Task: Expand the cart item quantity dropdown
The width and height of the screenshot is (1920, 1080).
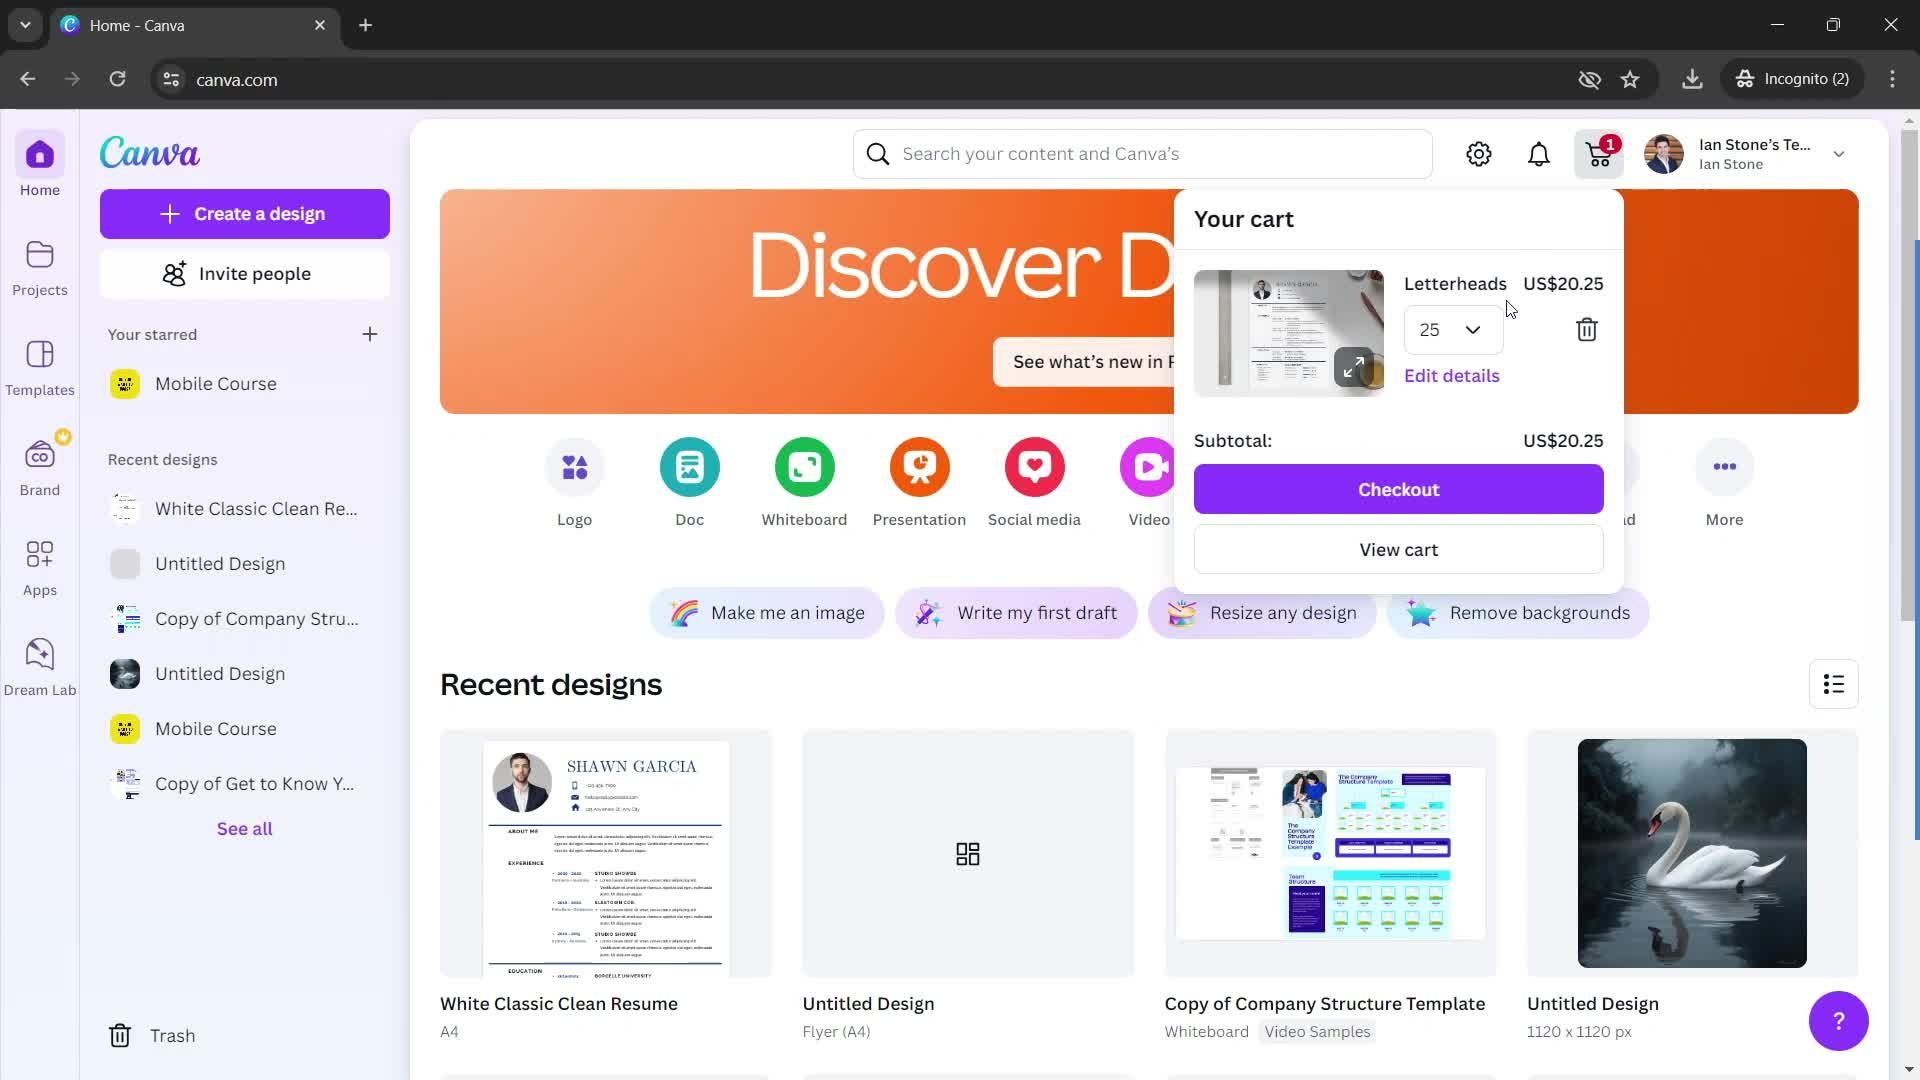Action: [1453, 330]
